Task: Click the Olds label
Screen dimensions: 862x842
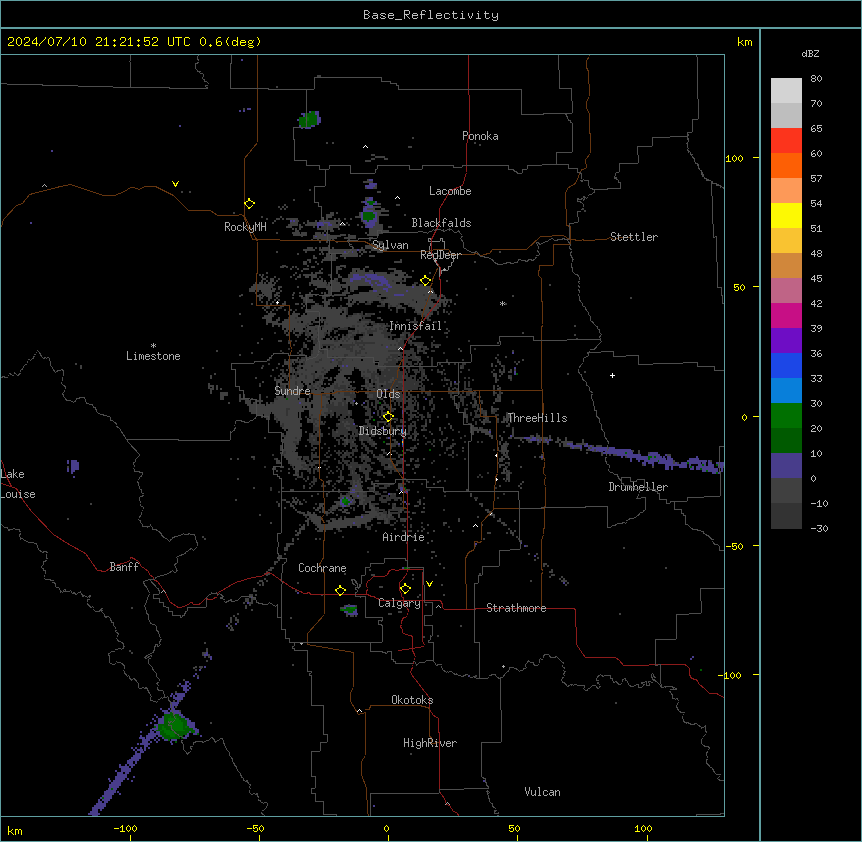Action: 388,394
